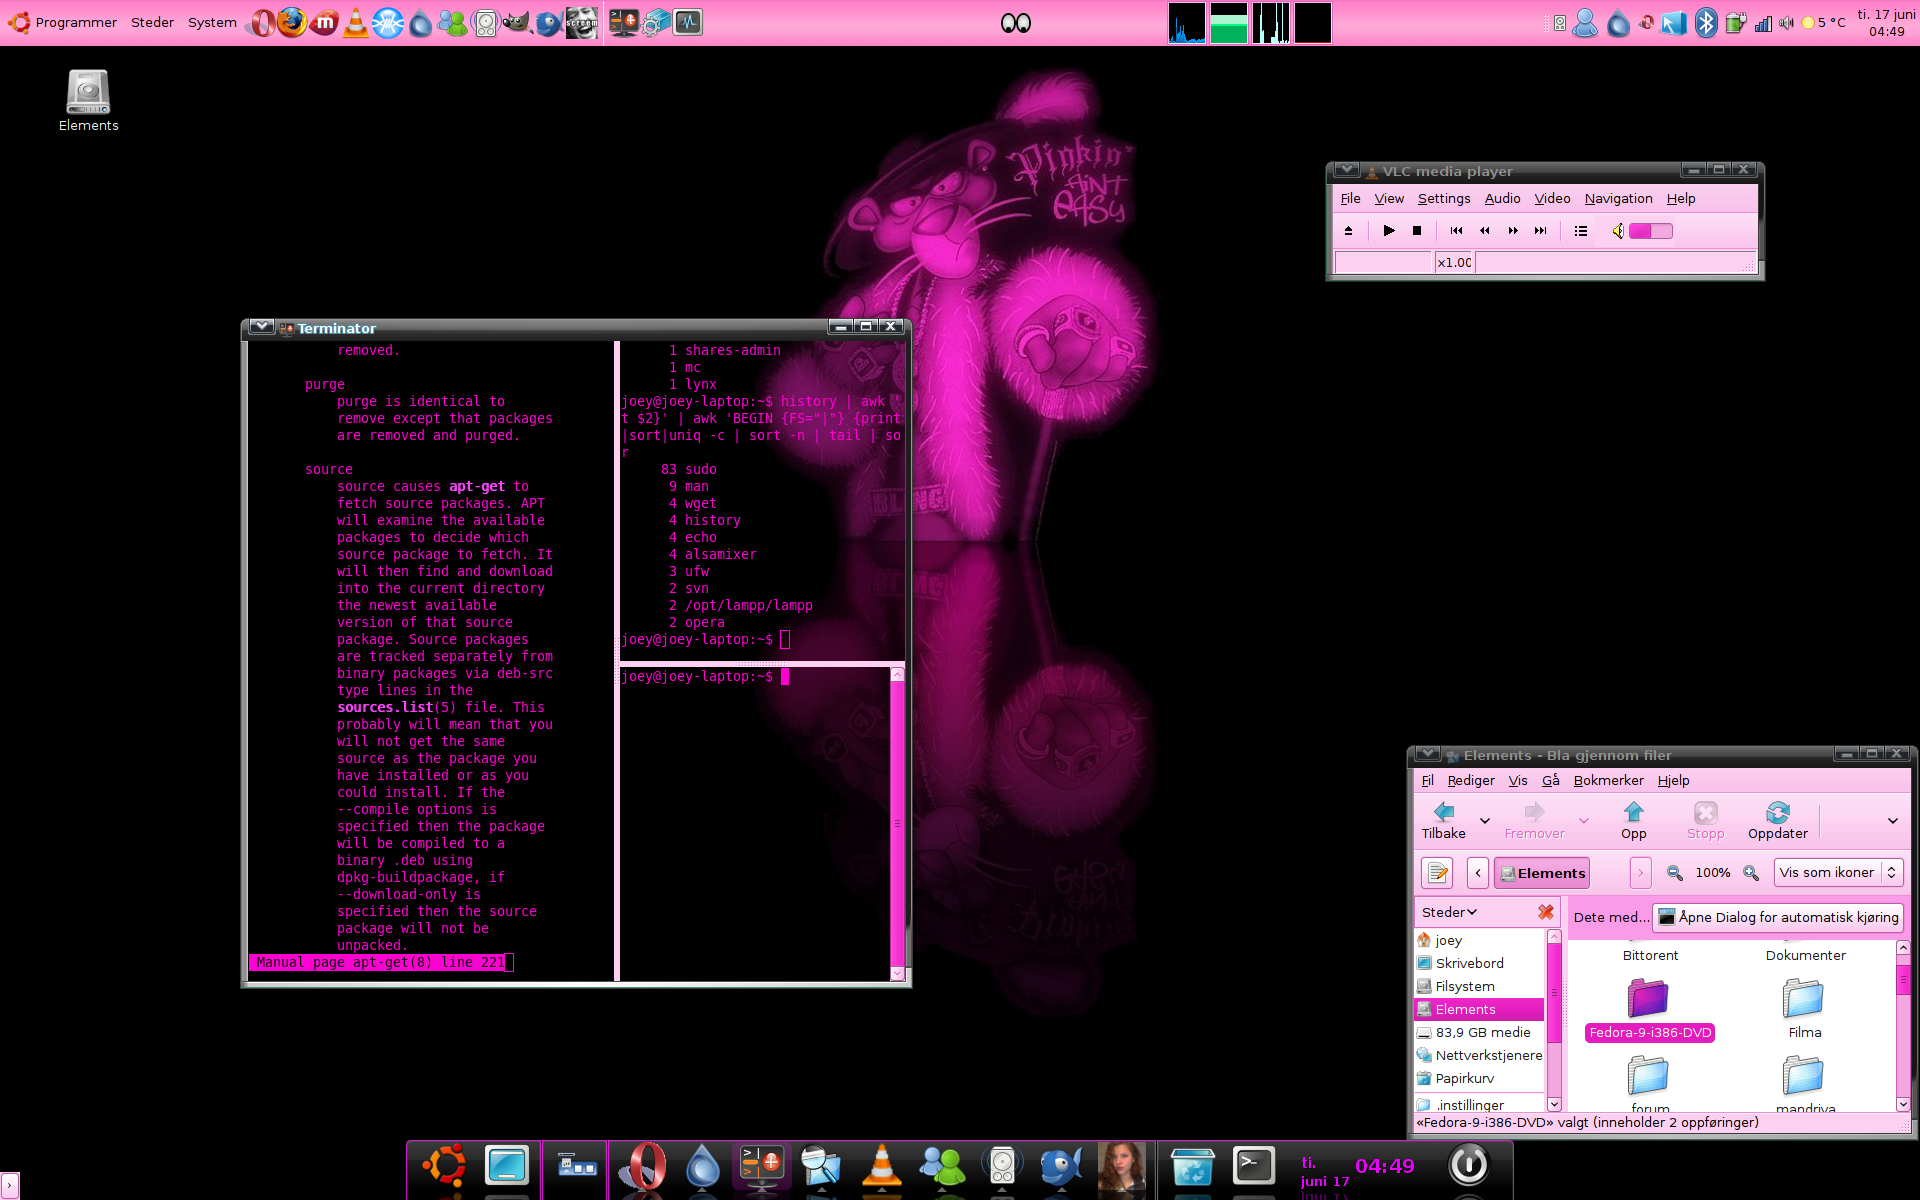Click the Elements path bar button
The image size is (1920, 1200).
pyautogui.click(x=1542, y=873)
